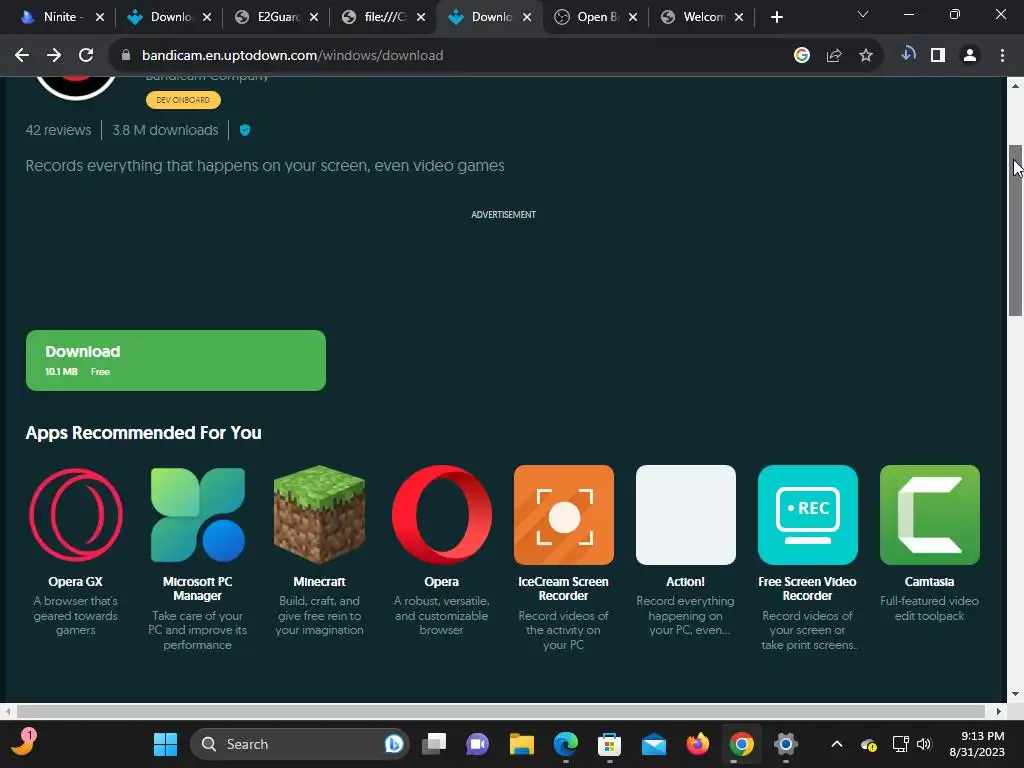The width and height of the screenshot is (1024, 768).
Task: Expand the tab search dropdown
Action: (x=863, y=14)
